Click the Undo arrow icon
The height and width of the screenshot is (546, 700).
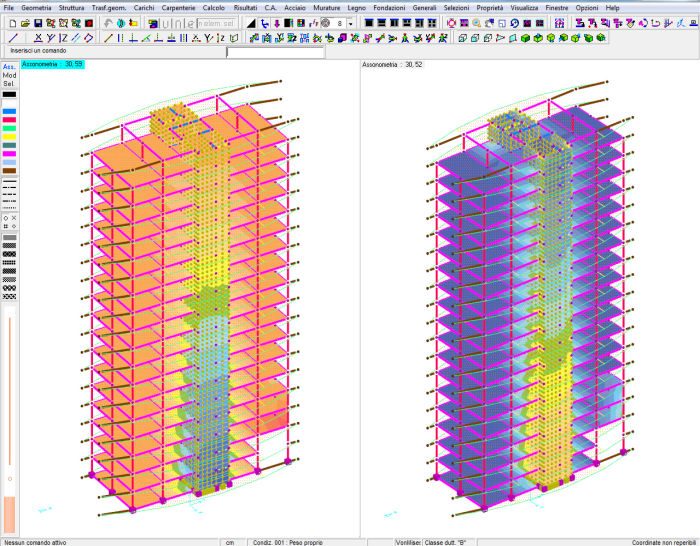109,23
